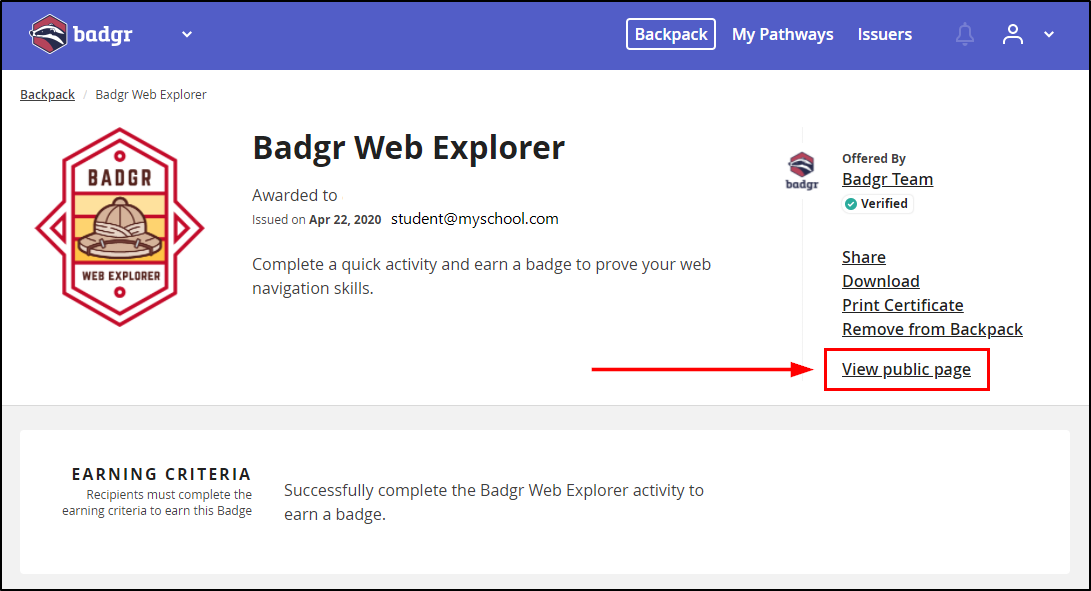This screenshot has height=591, width=1091.
Task: Open the Badgr Team issuer link
Action: pyautogui.click(x=887, y=180)
